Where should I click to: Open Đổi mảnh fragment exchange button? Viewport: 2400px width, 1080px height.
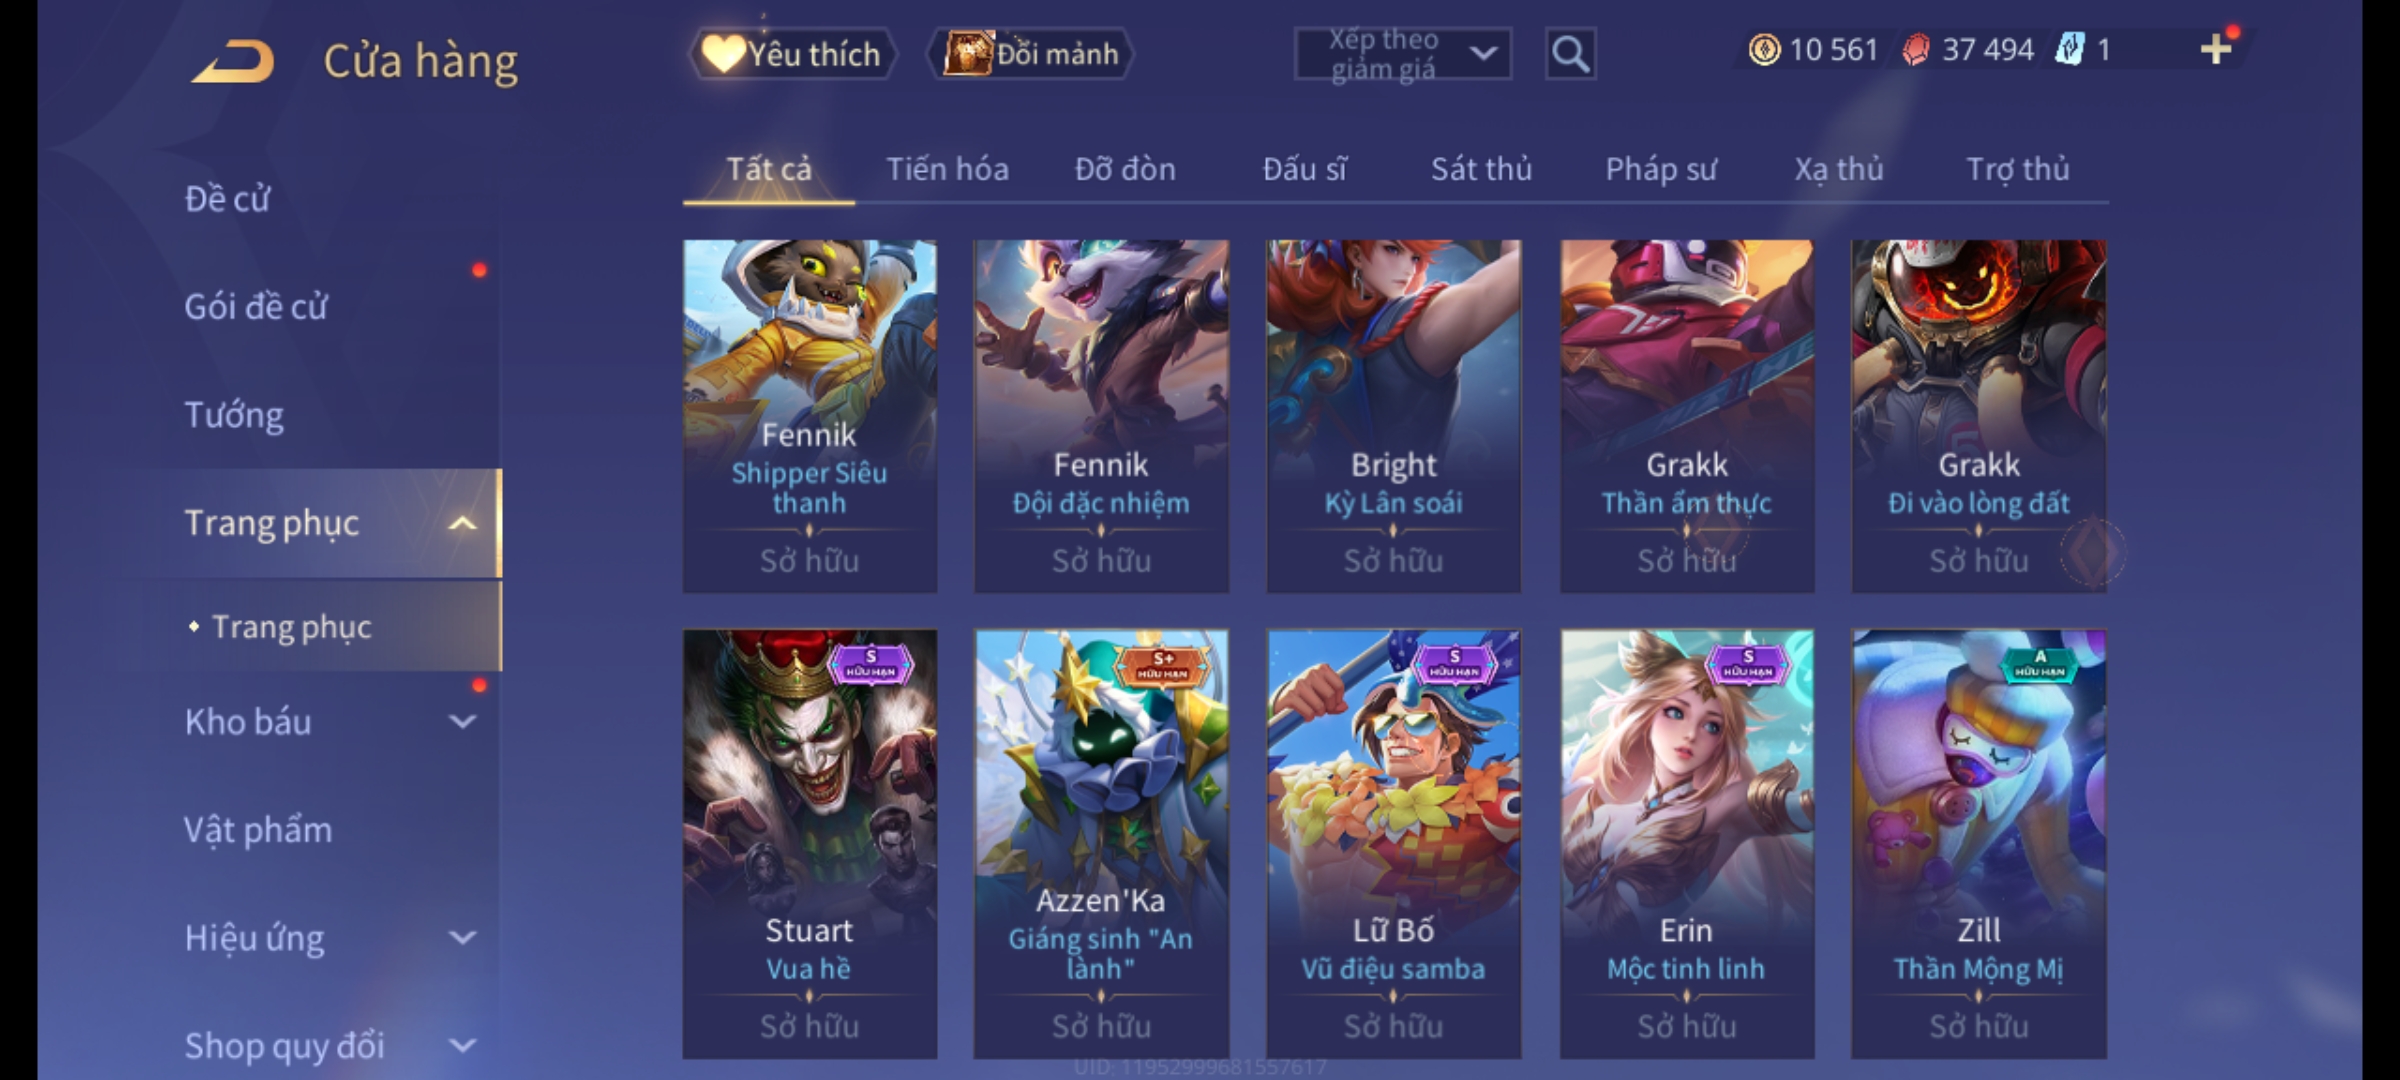click(x=1032, y=54)
